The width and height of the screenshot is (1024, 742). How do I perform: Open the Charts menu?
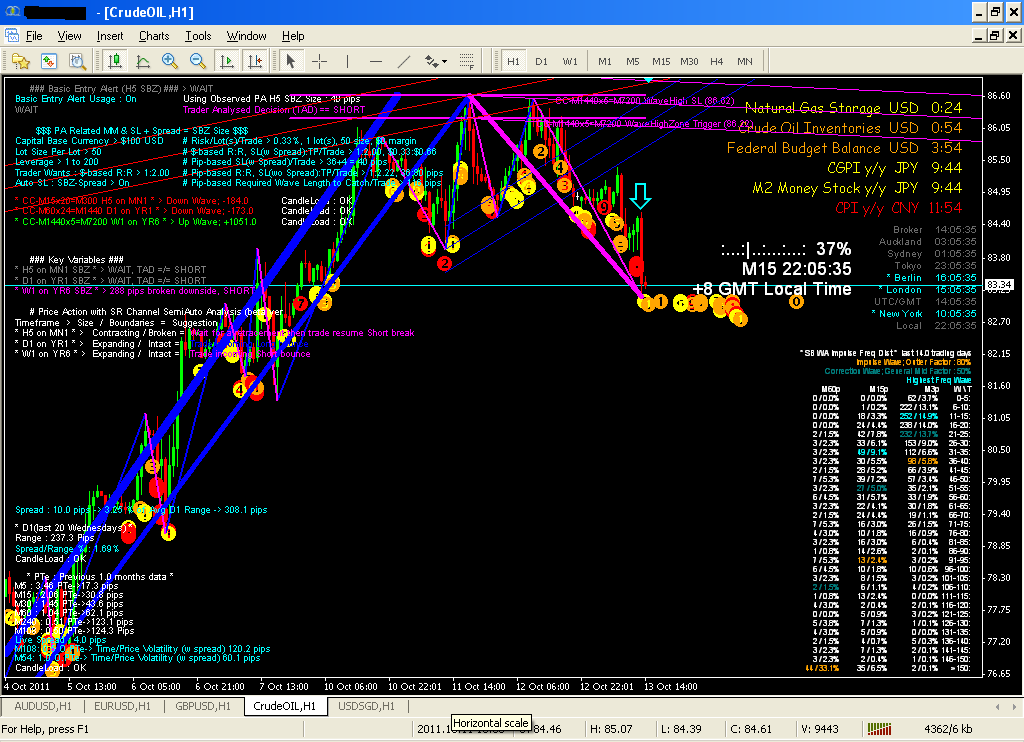click(154, 35)
